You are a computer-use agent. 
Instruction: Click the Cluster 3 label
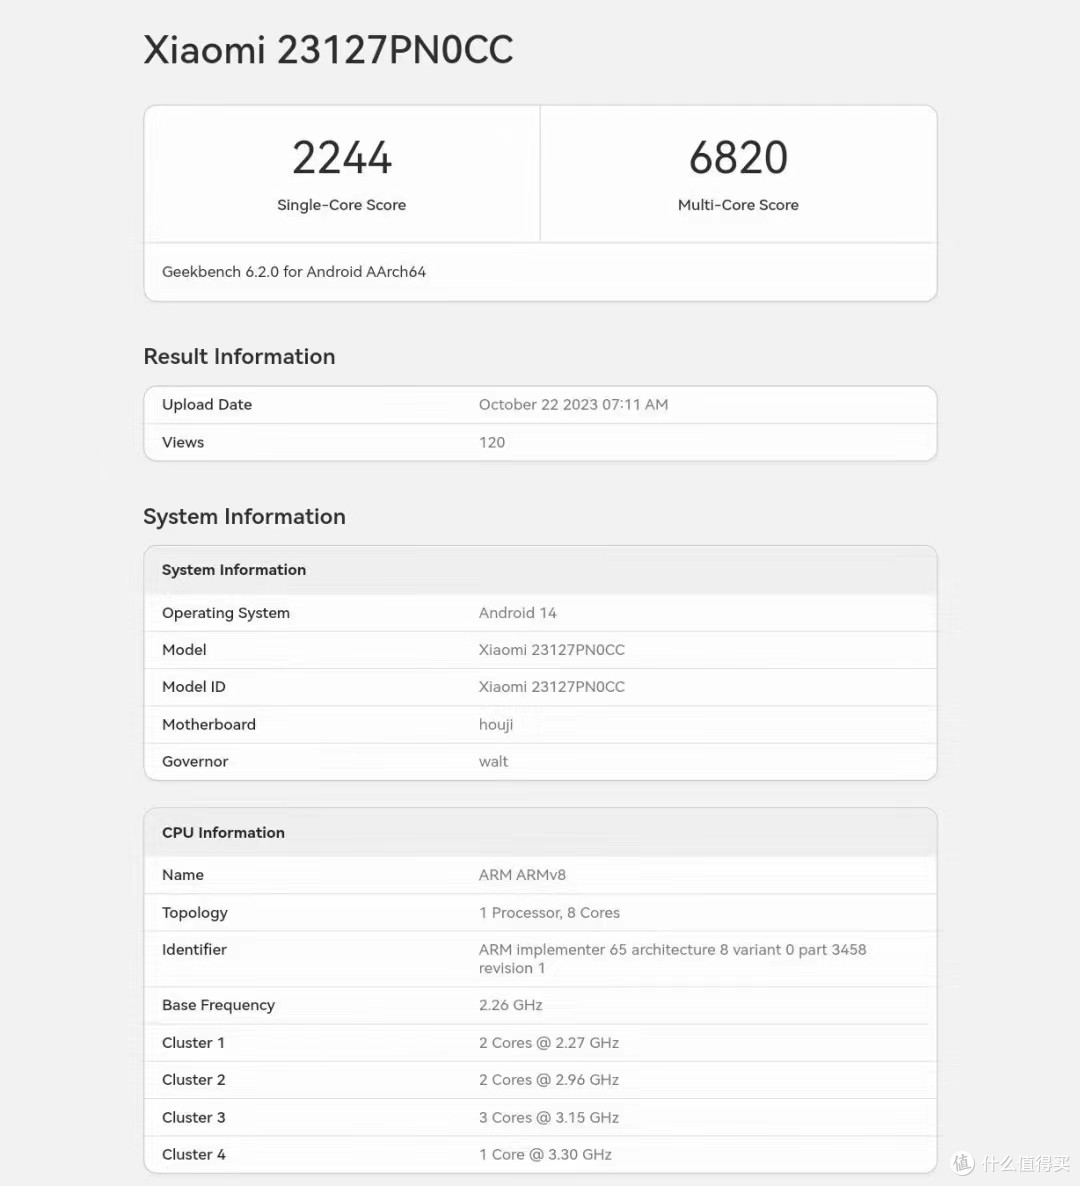coord(194,1118)
